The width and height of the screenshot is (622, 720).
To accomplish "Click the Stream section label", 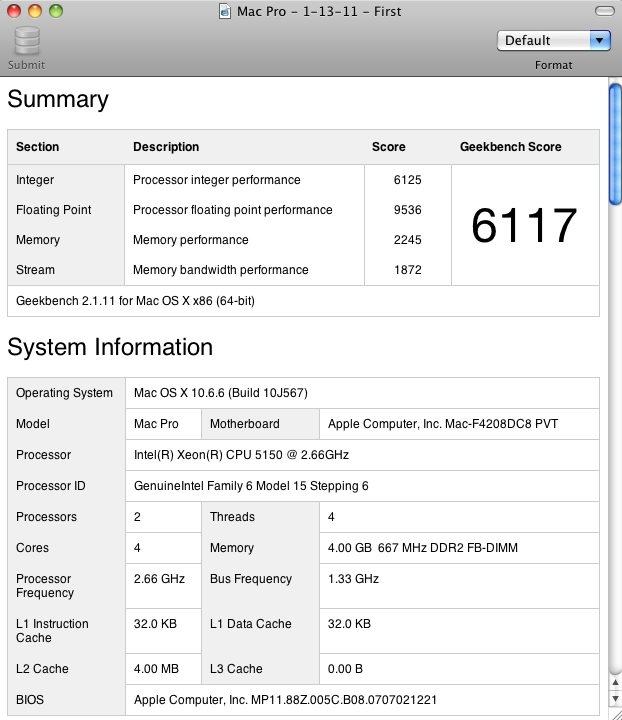I will 35,270.
